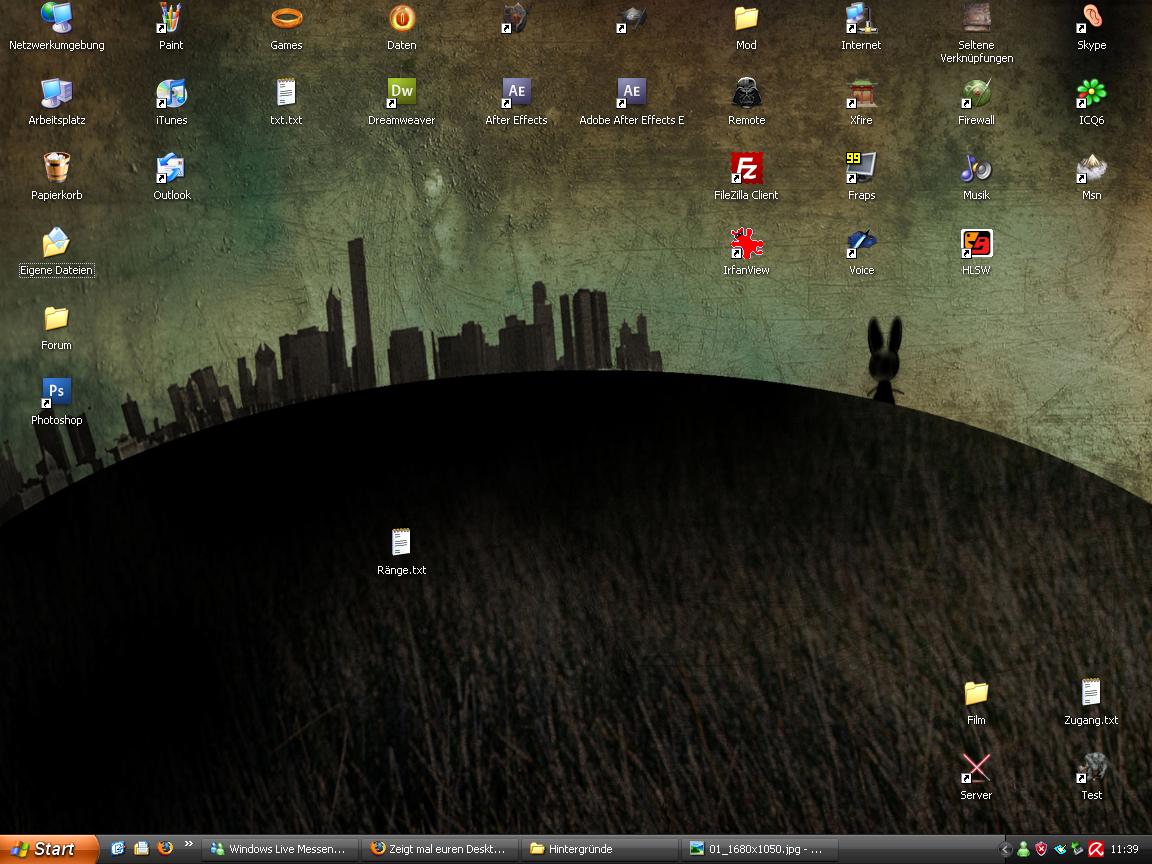Select the Fraps shortcut icon
This screenshot has width=1152, height=864.
[x=861, y=169]
